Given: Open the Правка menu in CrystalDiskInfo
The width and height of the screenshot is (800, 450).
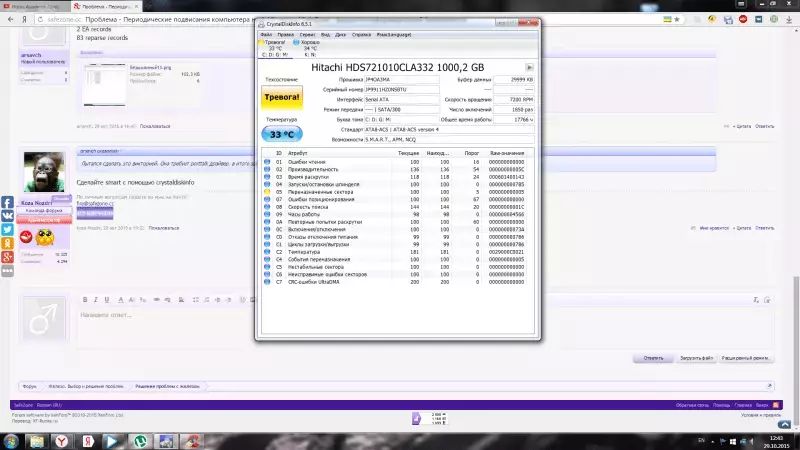Looking at the screenshot, I should tap(285, 35).
